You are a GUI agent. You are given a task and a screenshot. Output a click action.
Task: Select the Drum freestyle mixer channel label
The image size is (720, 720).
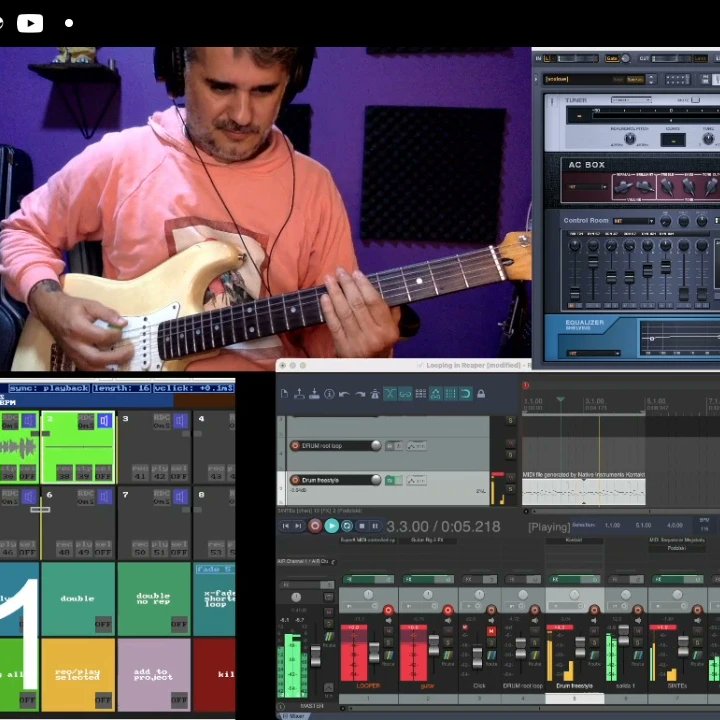point(574,686)
